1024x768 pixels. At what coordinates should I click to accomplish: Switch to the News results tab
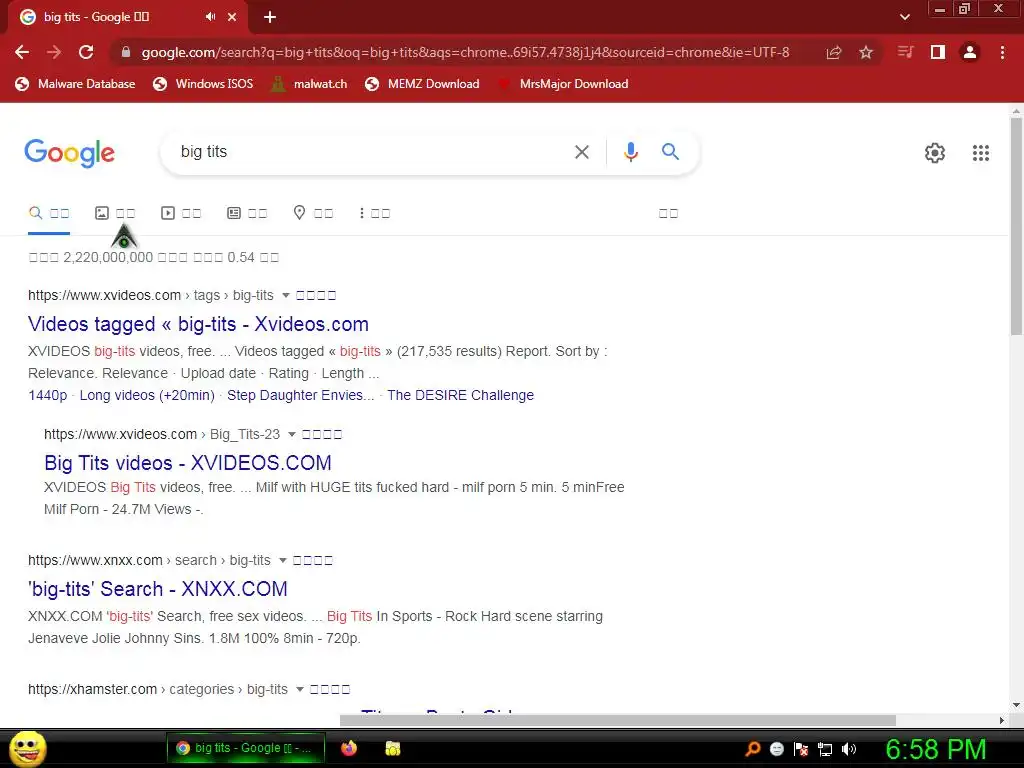[x=247, y=214]
